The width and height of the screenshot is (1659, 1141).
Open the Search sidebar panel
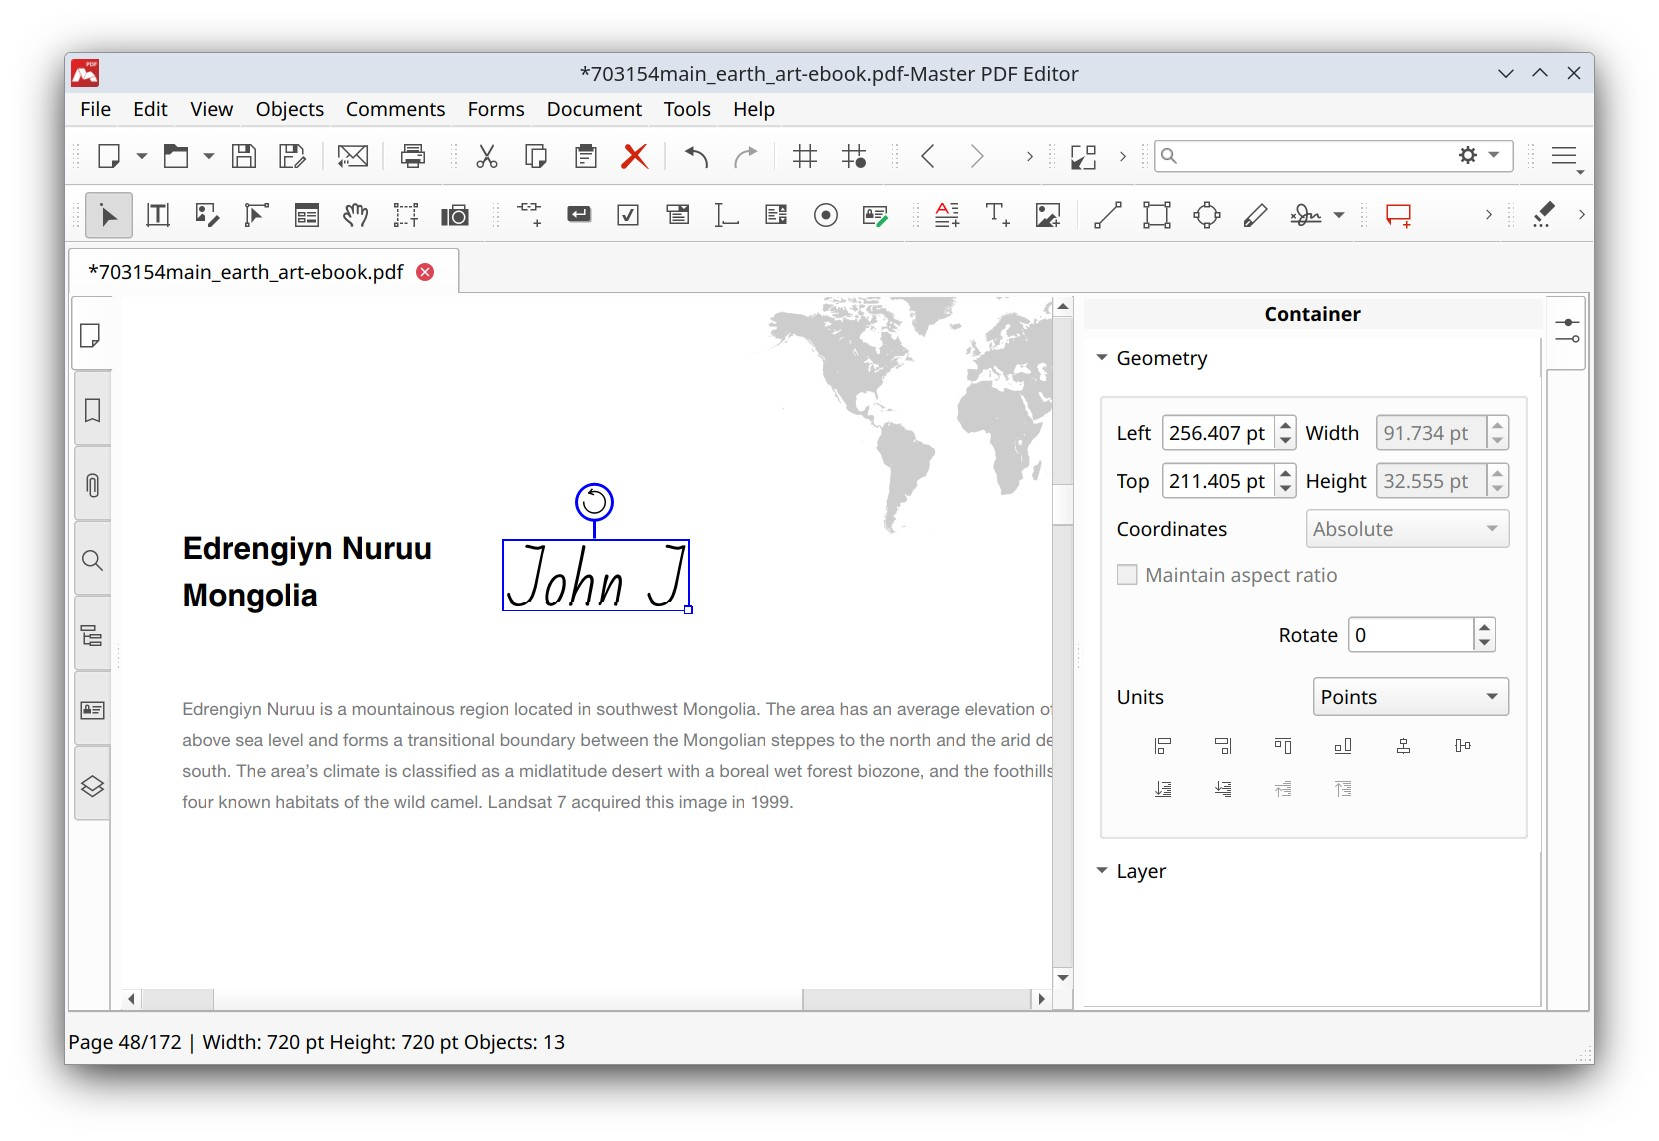pyautogui.click(x=92, y=560)
